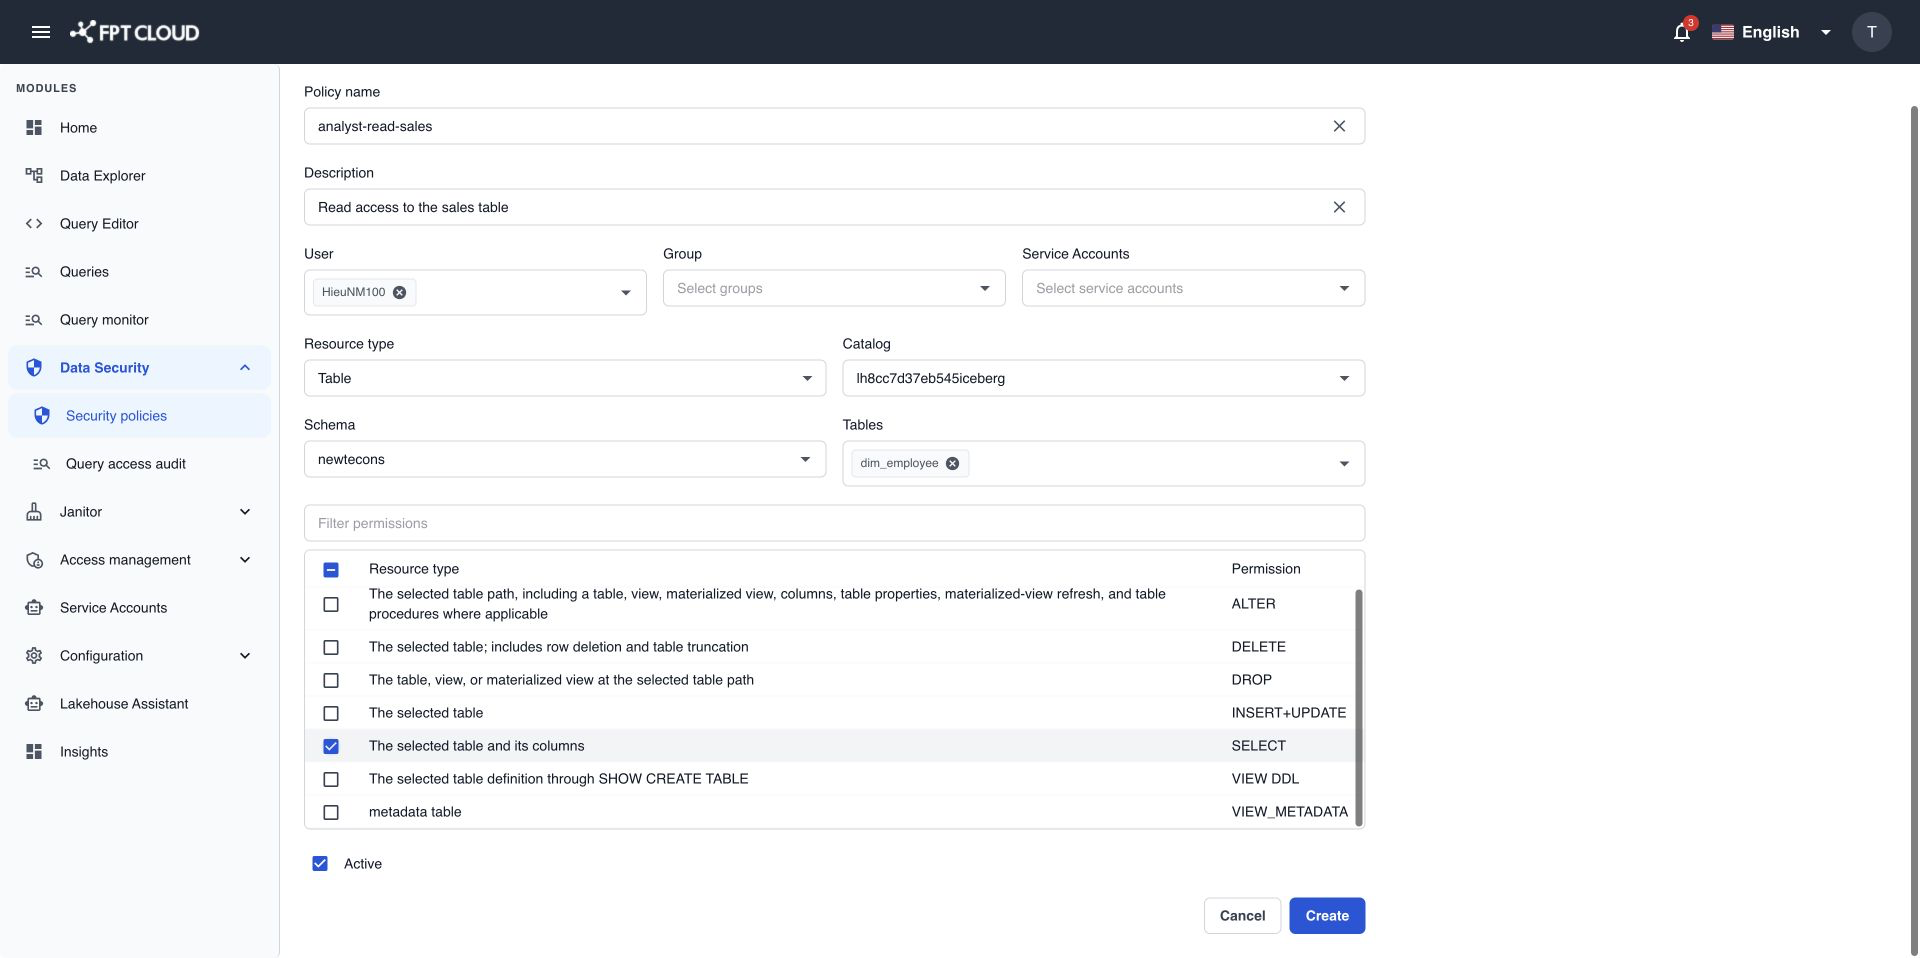Expand the Access management section
The image size is (1920, 958).
(245, 560)
